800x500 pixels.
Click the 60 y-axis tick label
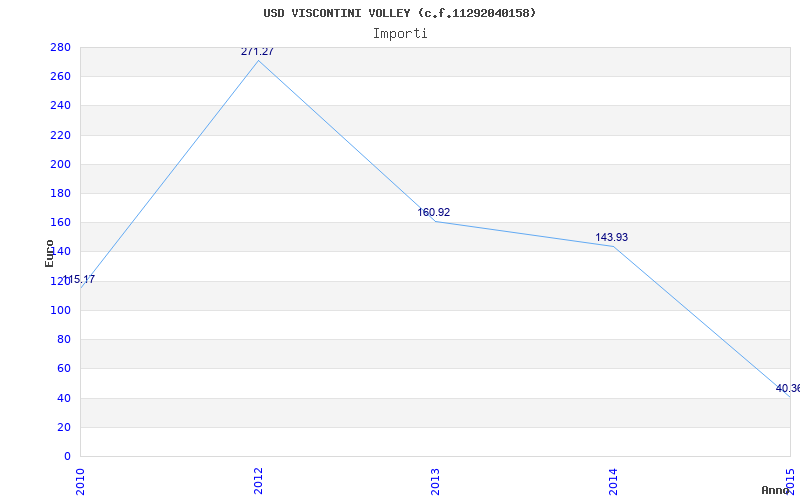pos(64,368)
